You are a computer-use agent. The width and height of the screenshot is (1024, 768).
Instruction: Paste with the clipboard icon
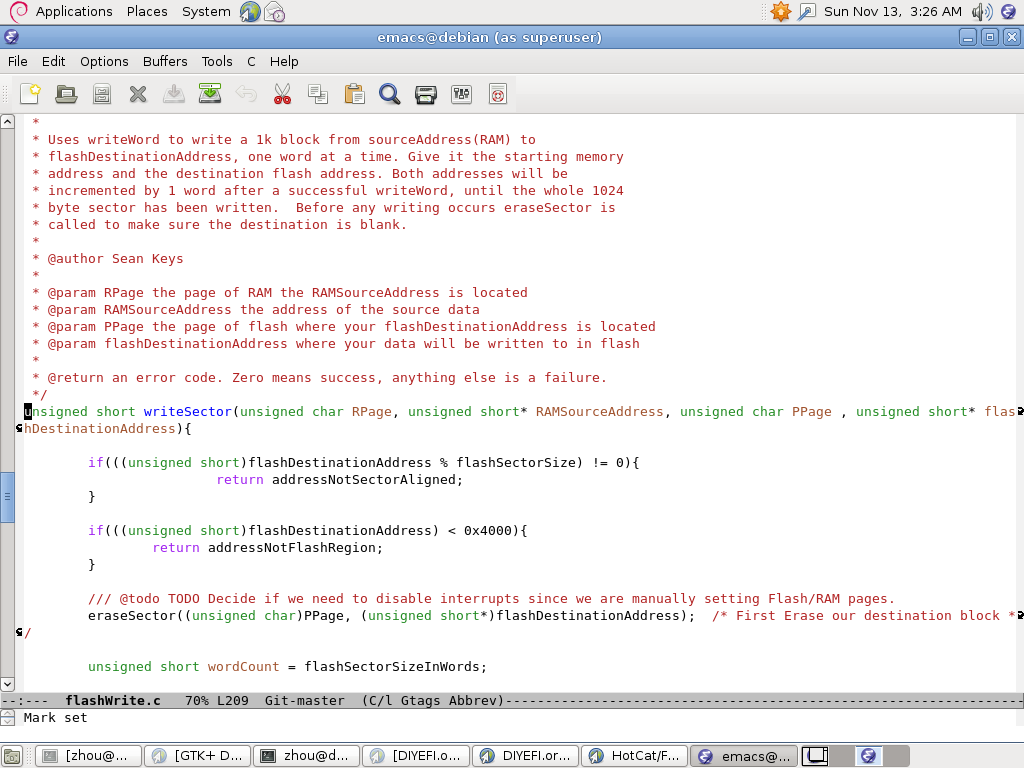[x=354, y=94]
